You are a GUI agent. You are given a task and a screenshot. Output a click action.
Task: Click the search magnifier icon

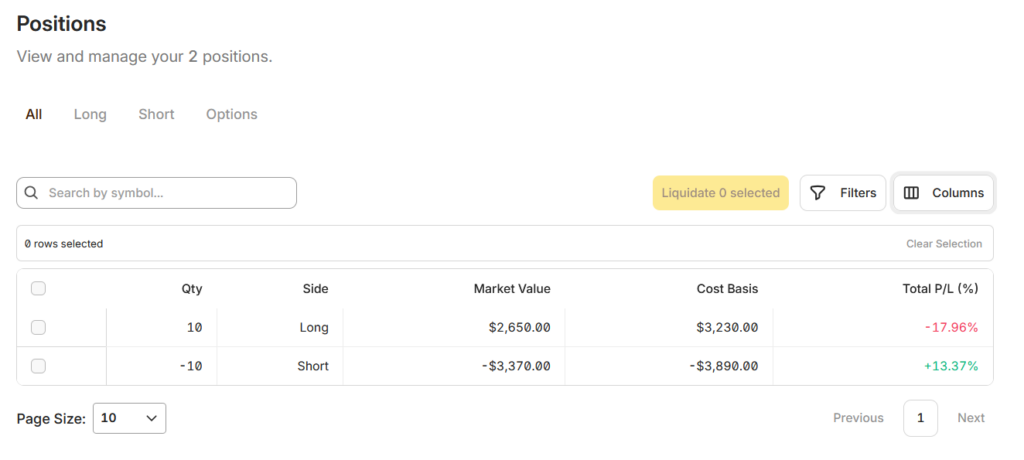[31, 193]
